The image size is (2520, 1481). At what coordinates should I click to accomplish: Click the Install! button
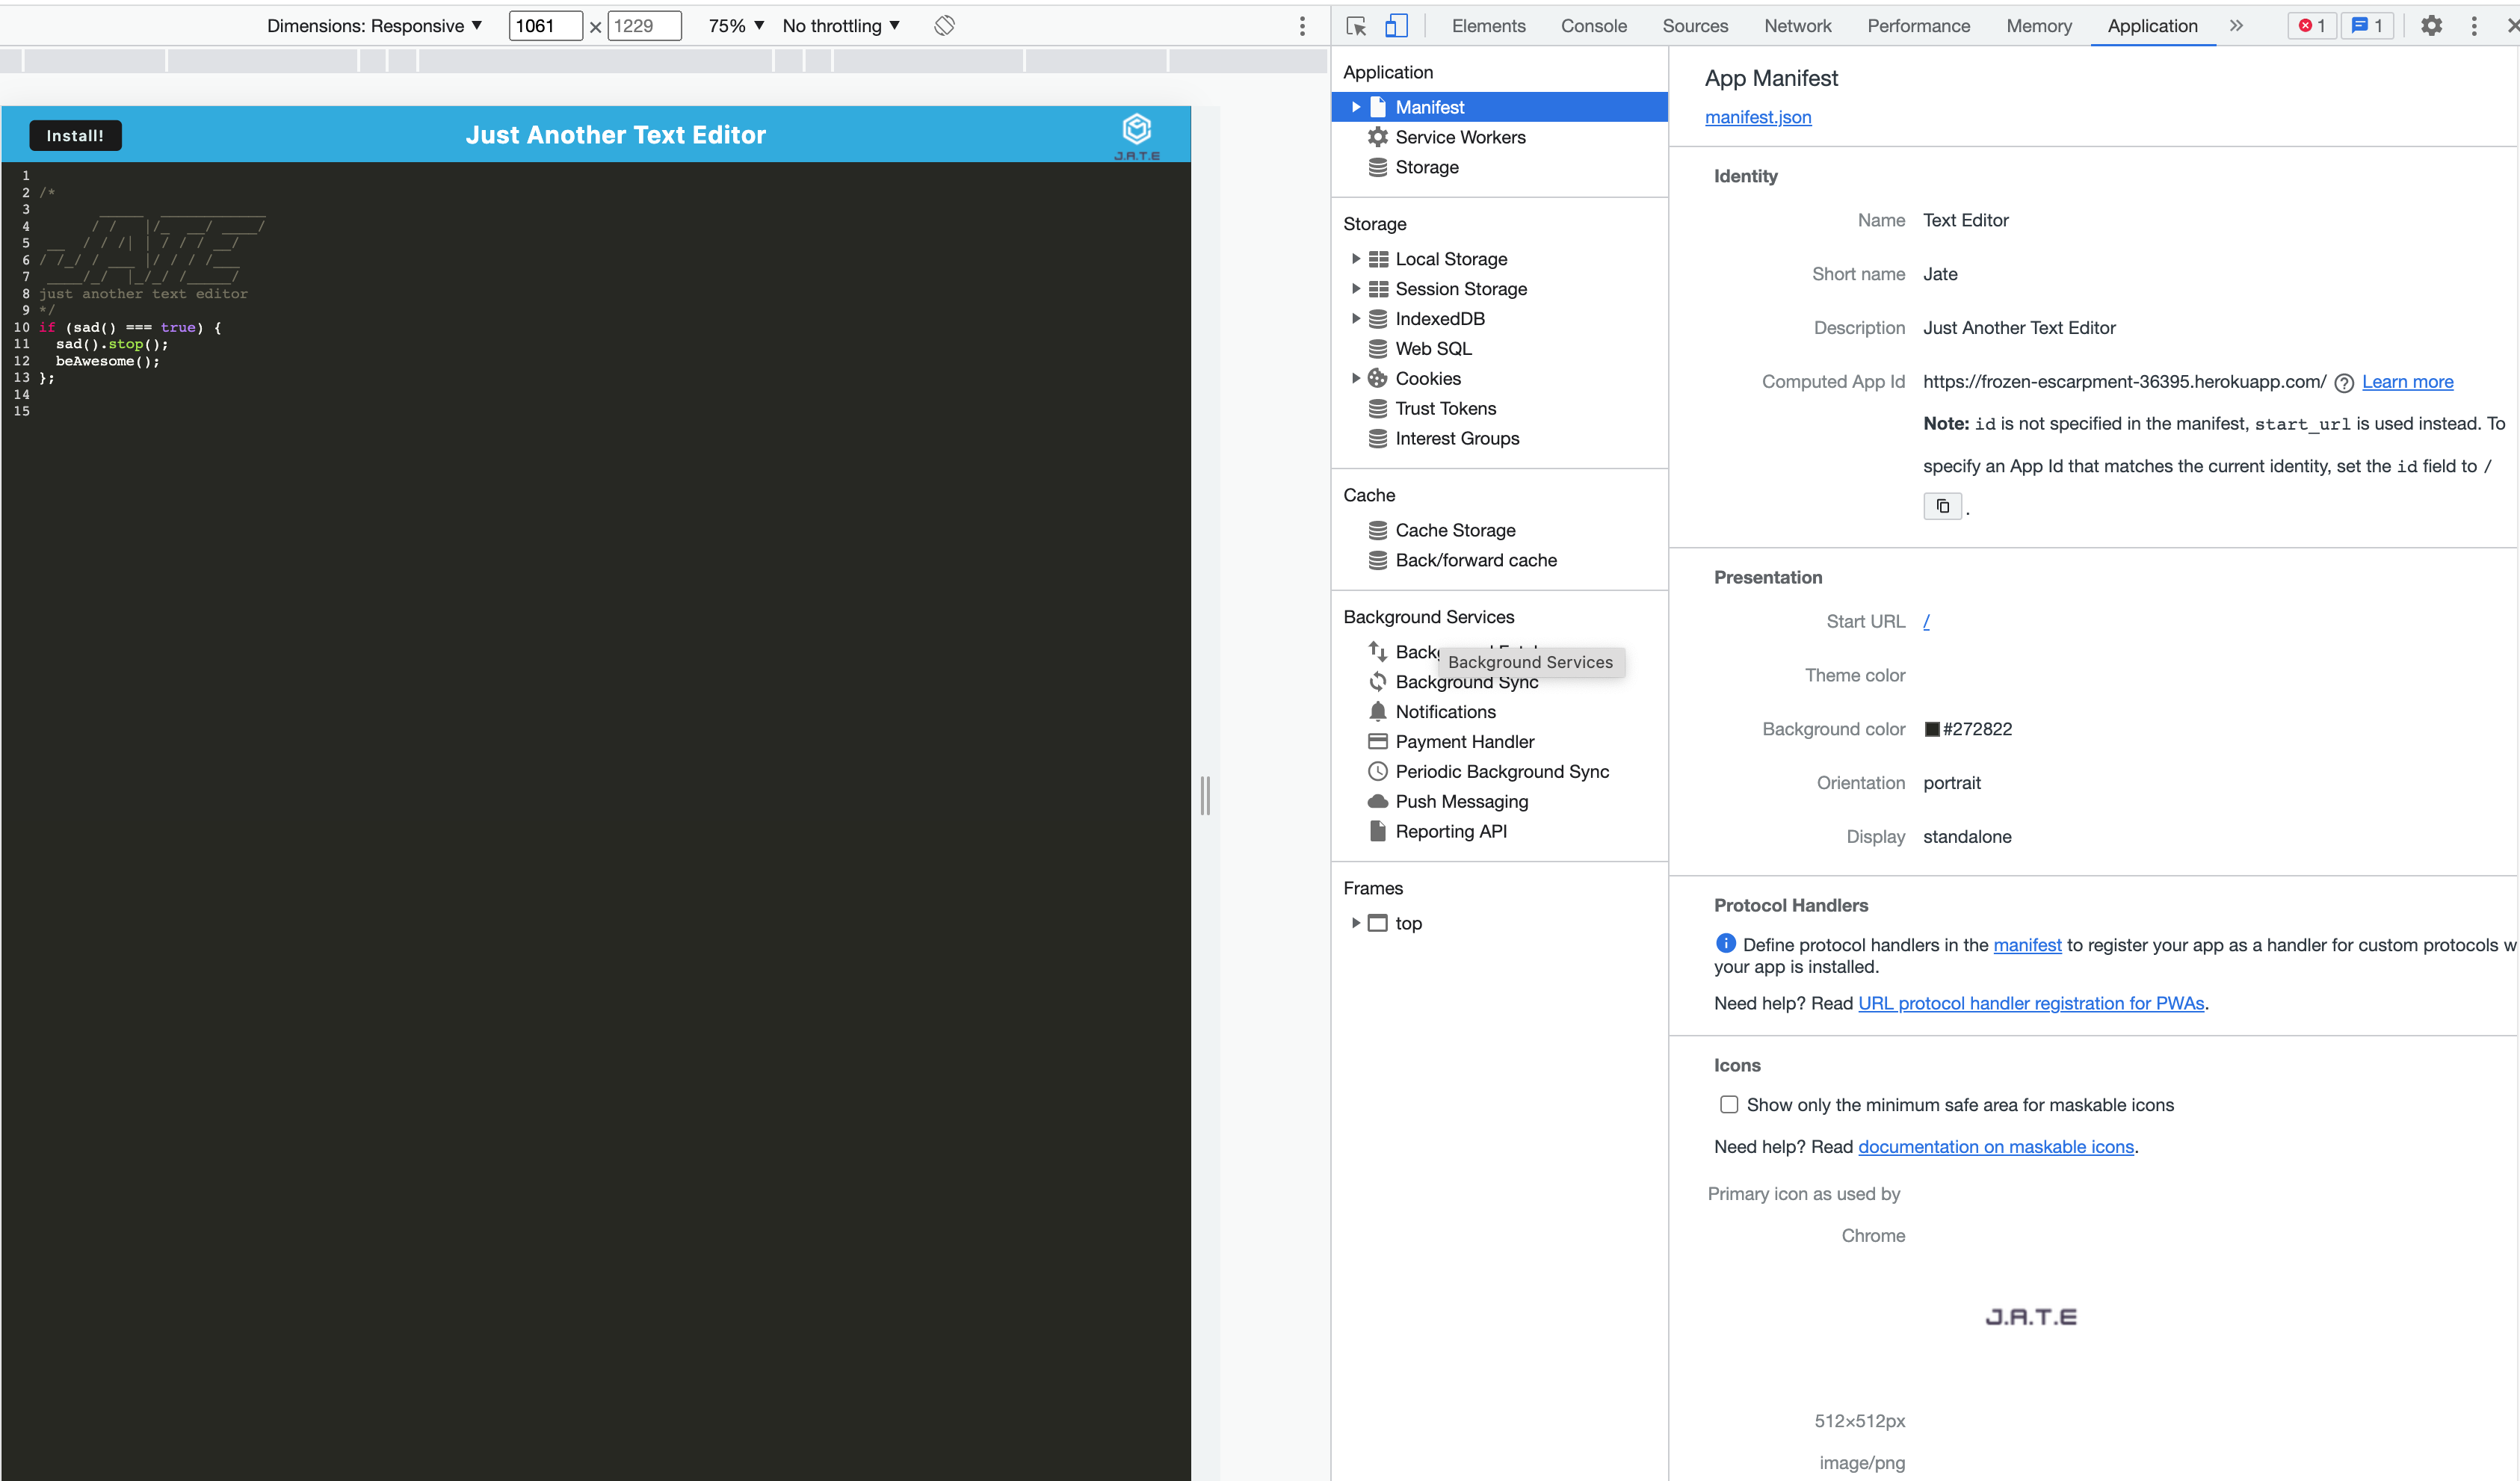75,136
